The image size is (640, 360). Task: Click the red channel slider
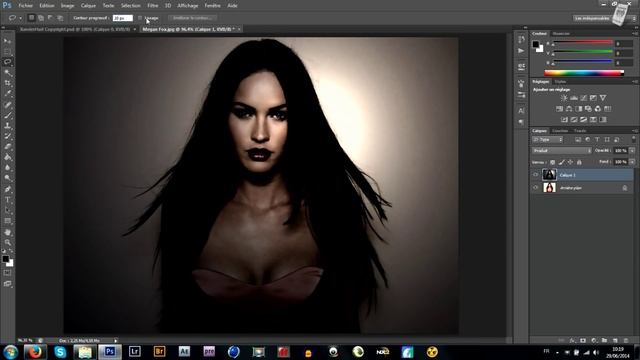[582, 43]
